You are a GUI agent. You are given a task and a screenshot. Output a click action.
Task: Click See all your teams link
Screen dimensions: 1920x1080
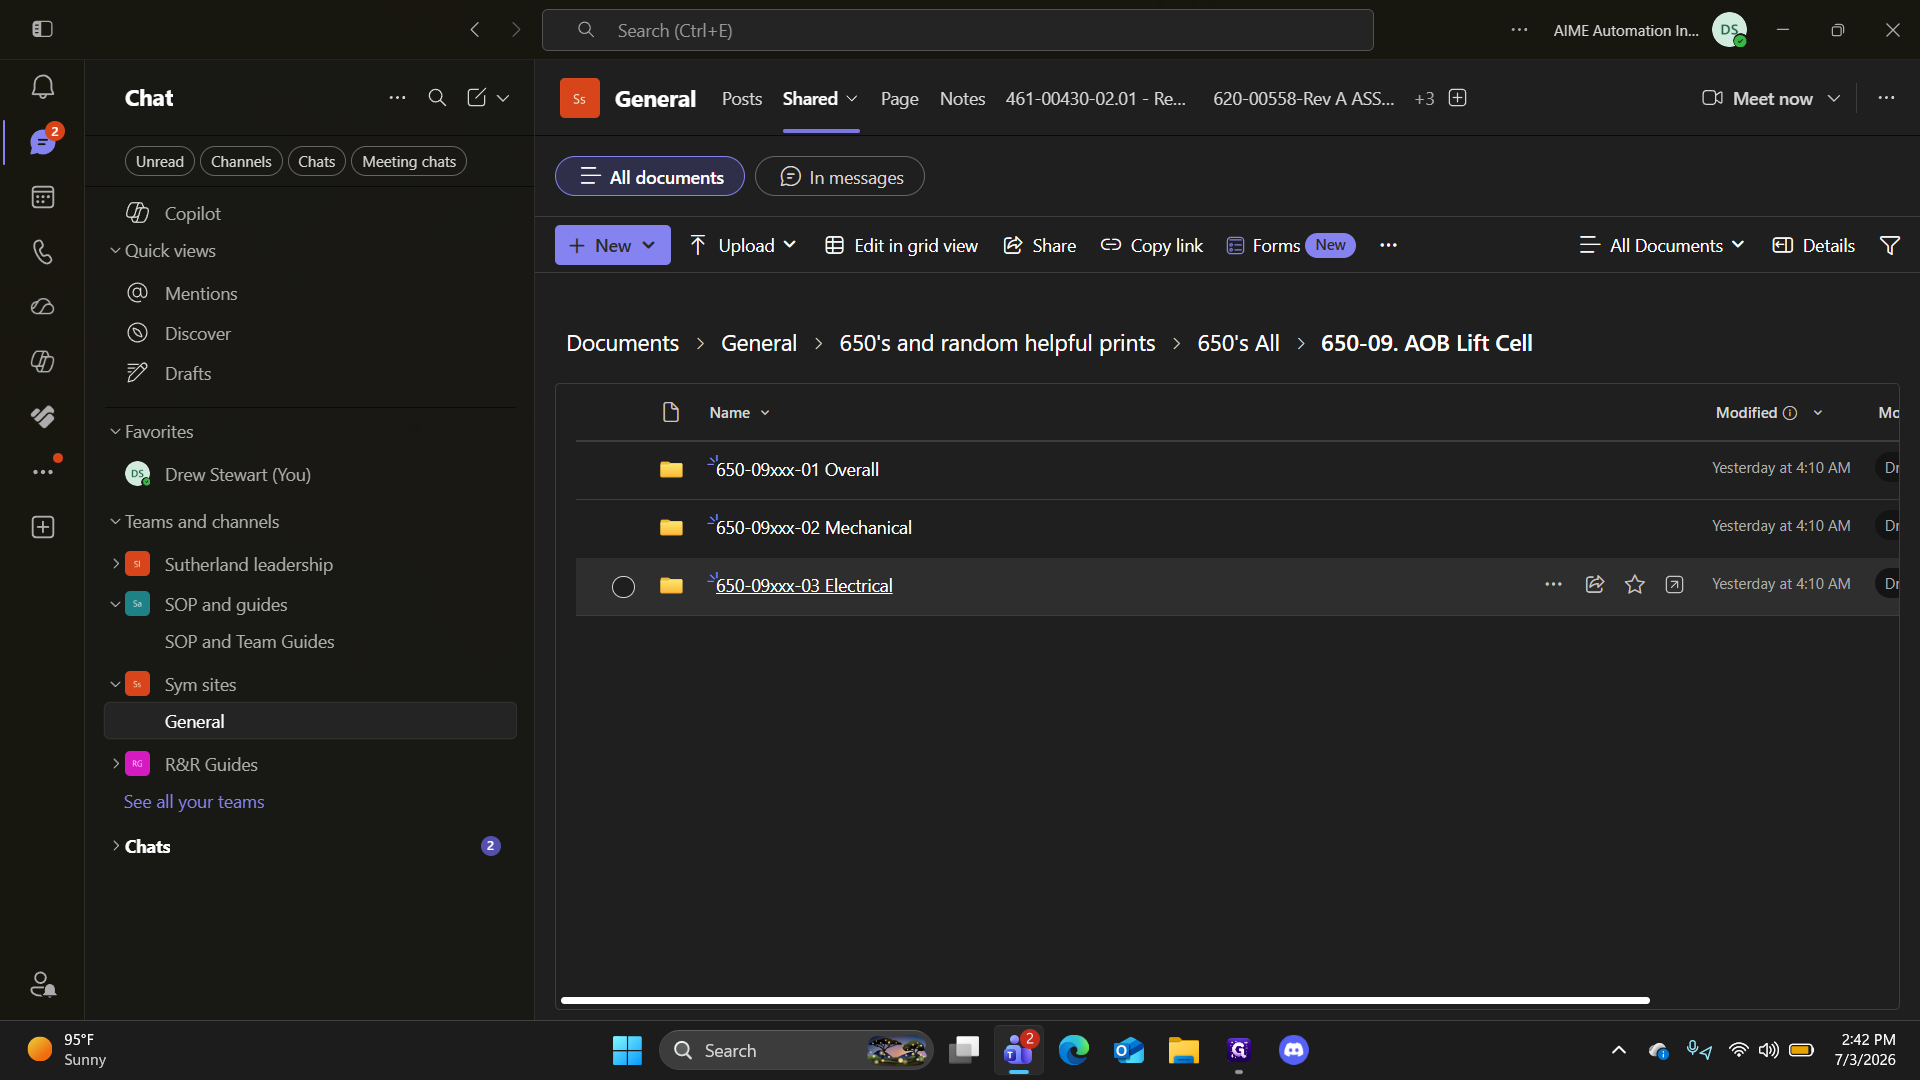tap(194, 802)
